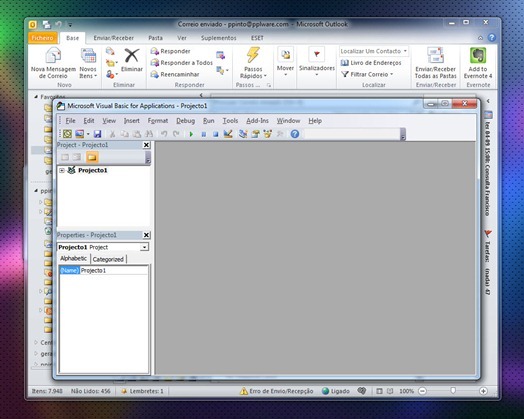Click the Insert UserForm toolbar icon
This screenshot has width=524, height=419.
click(80, 134)
